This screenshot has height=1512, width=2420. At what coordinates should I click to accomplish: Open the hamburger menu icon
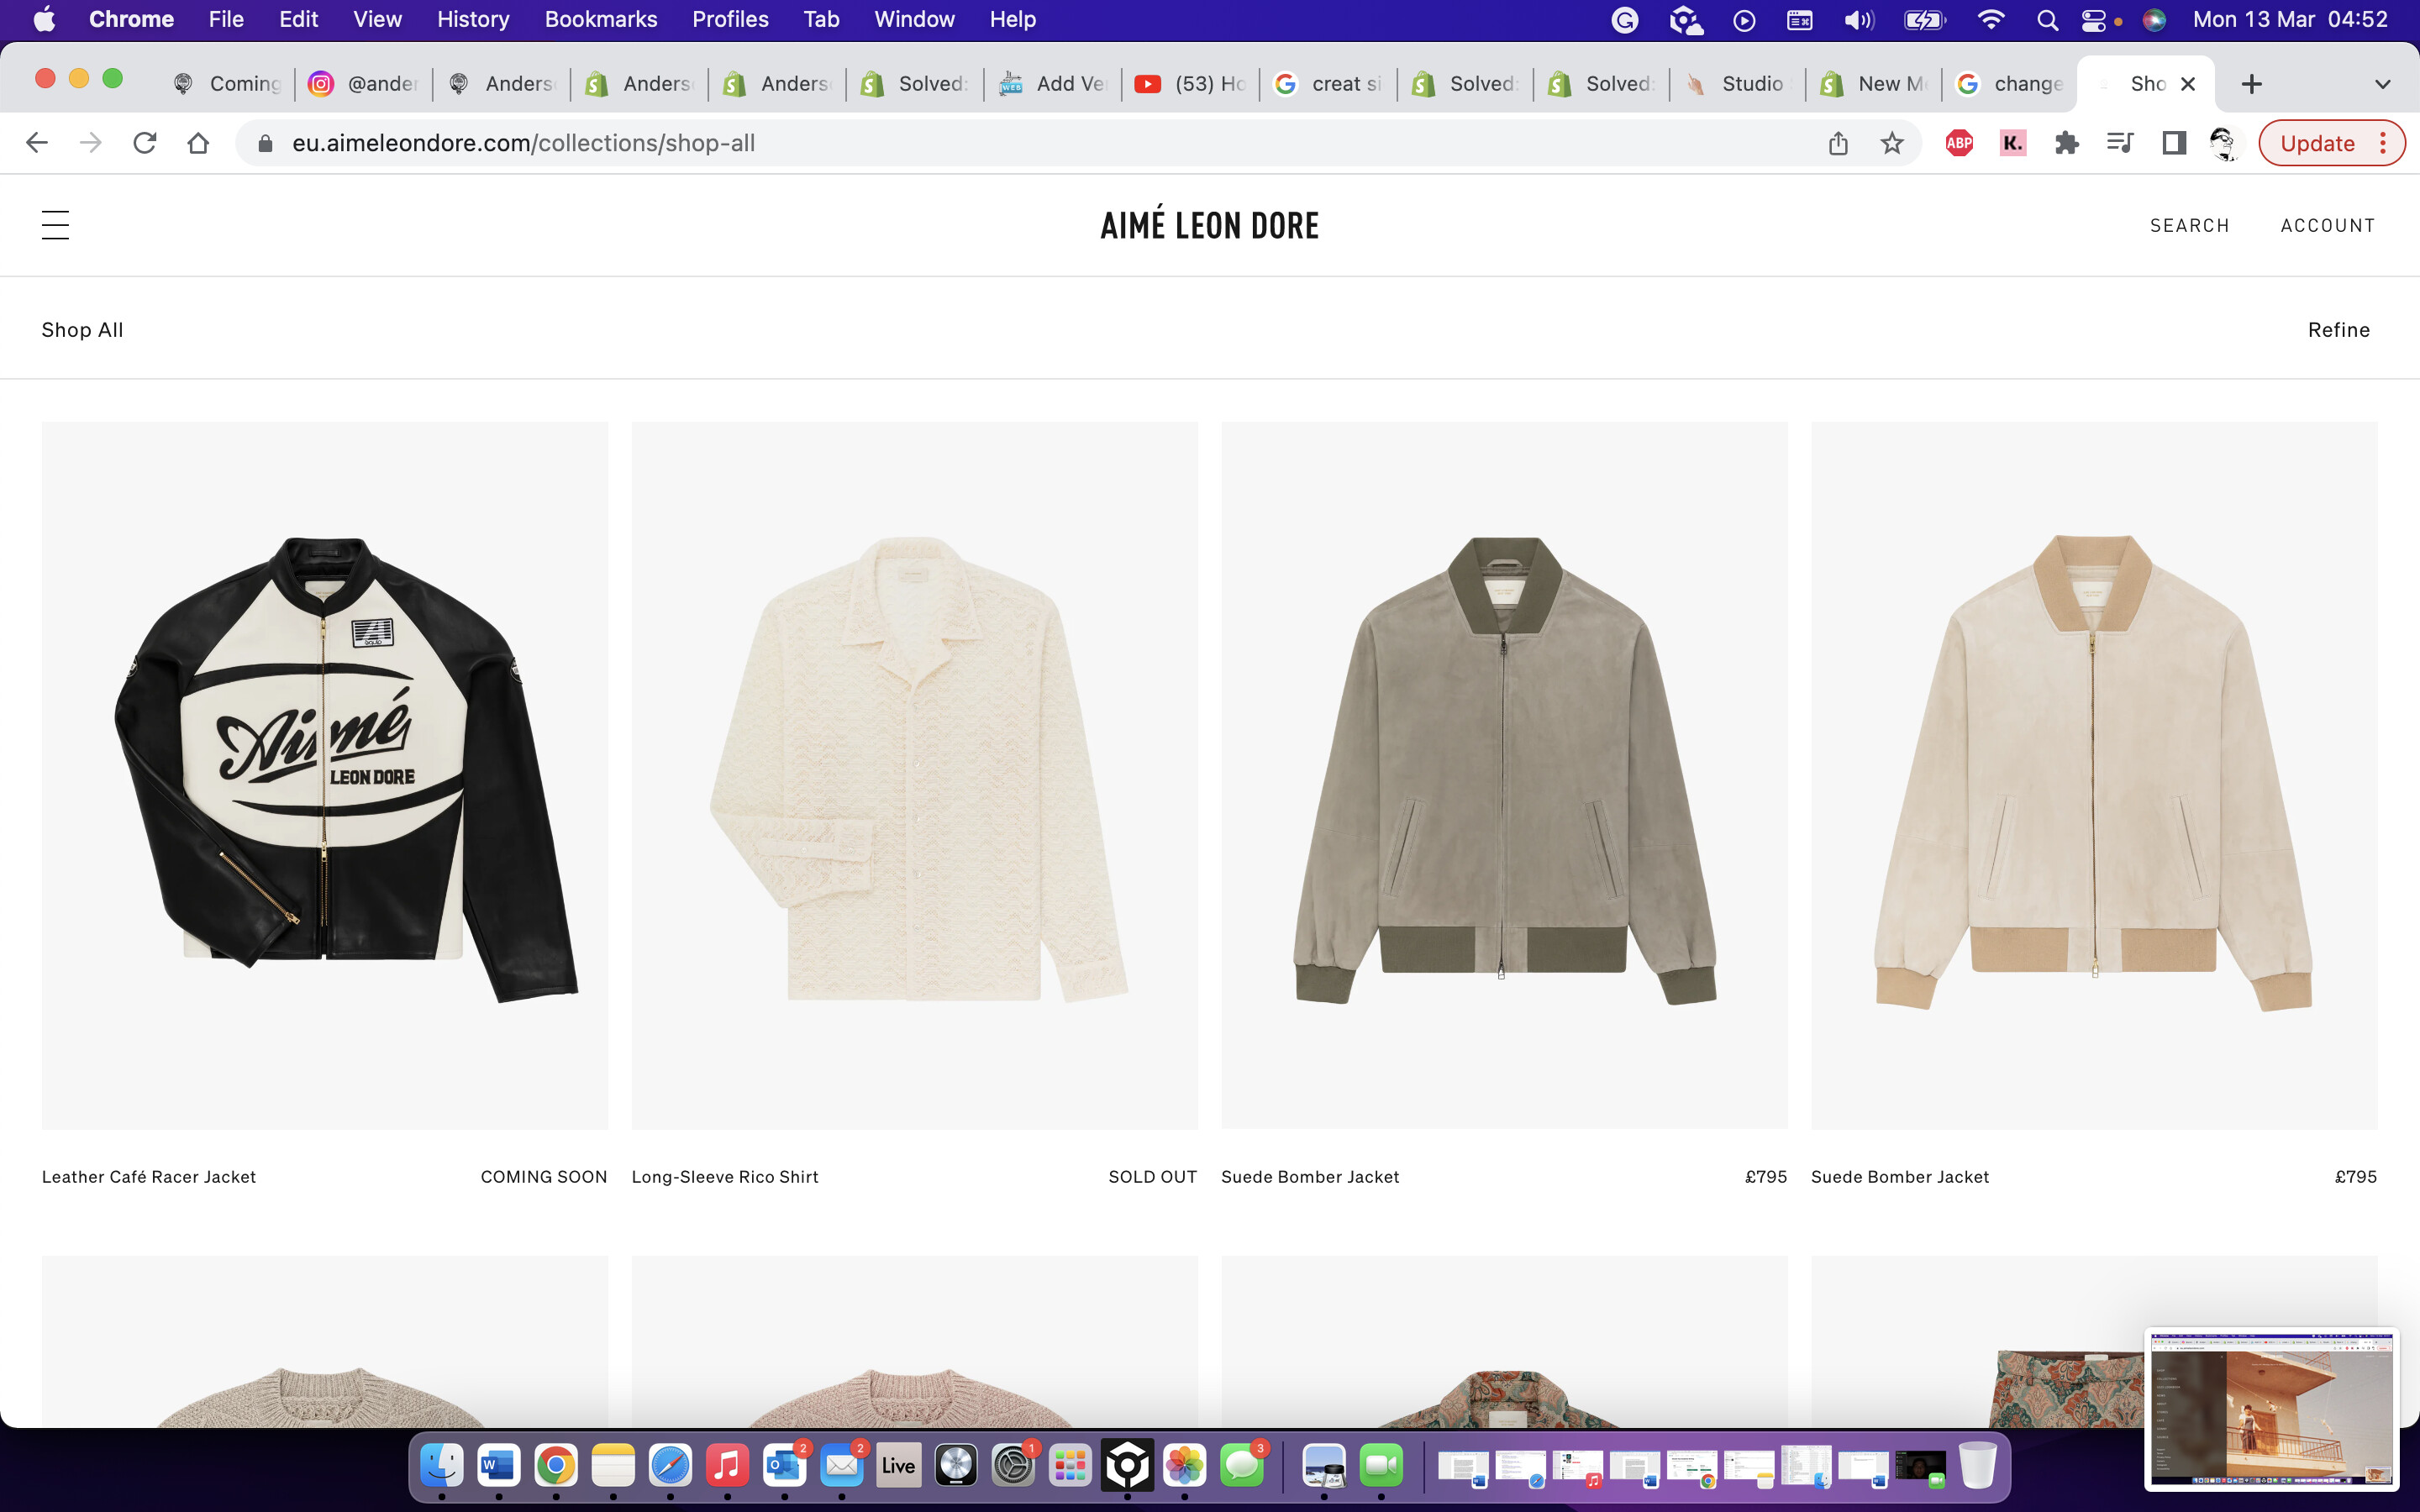pos(55,225)
